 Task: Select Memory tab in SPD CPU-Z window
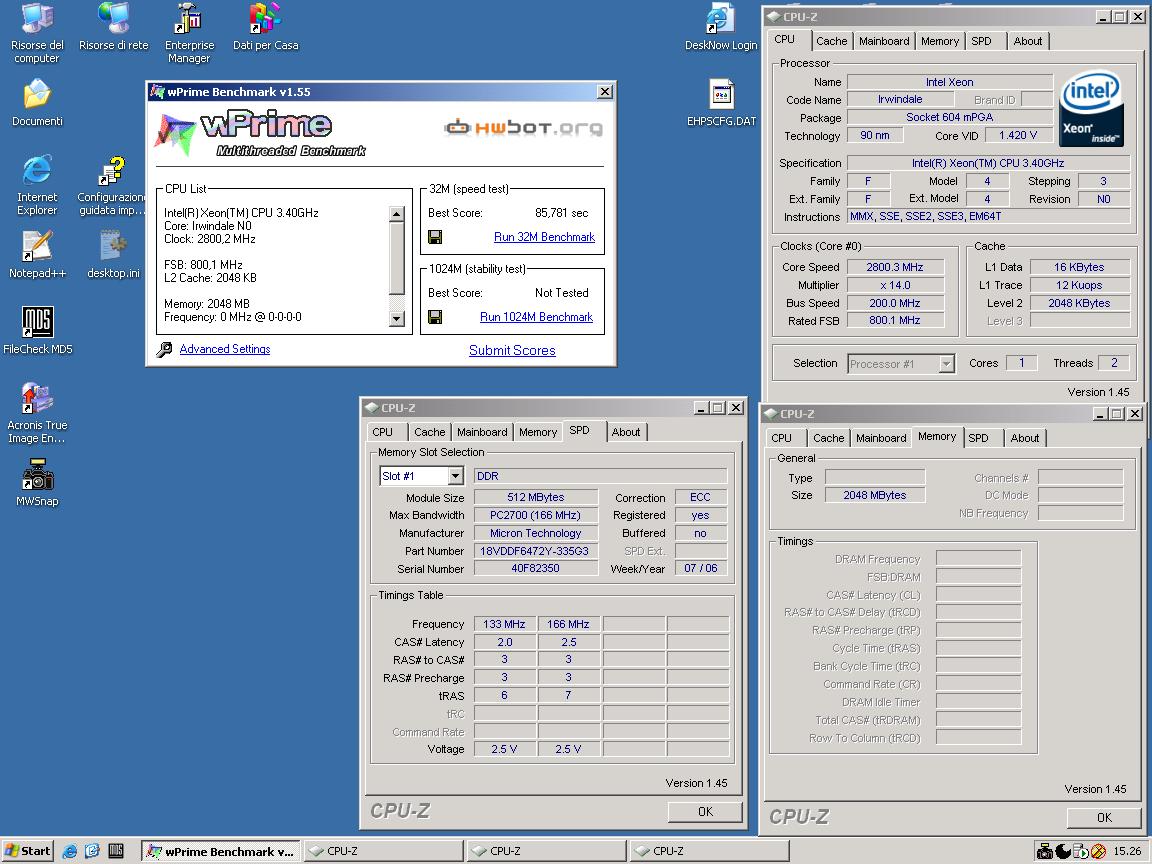pos(538,432)
